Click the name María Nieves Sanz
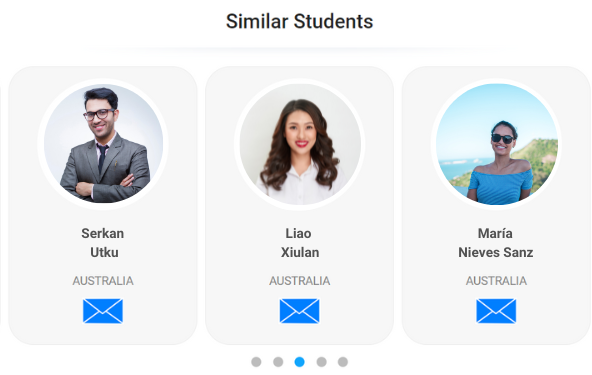The height and width of the screenshot is (375, 592). [x=496, y=243]
